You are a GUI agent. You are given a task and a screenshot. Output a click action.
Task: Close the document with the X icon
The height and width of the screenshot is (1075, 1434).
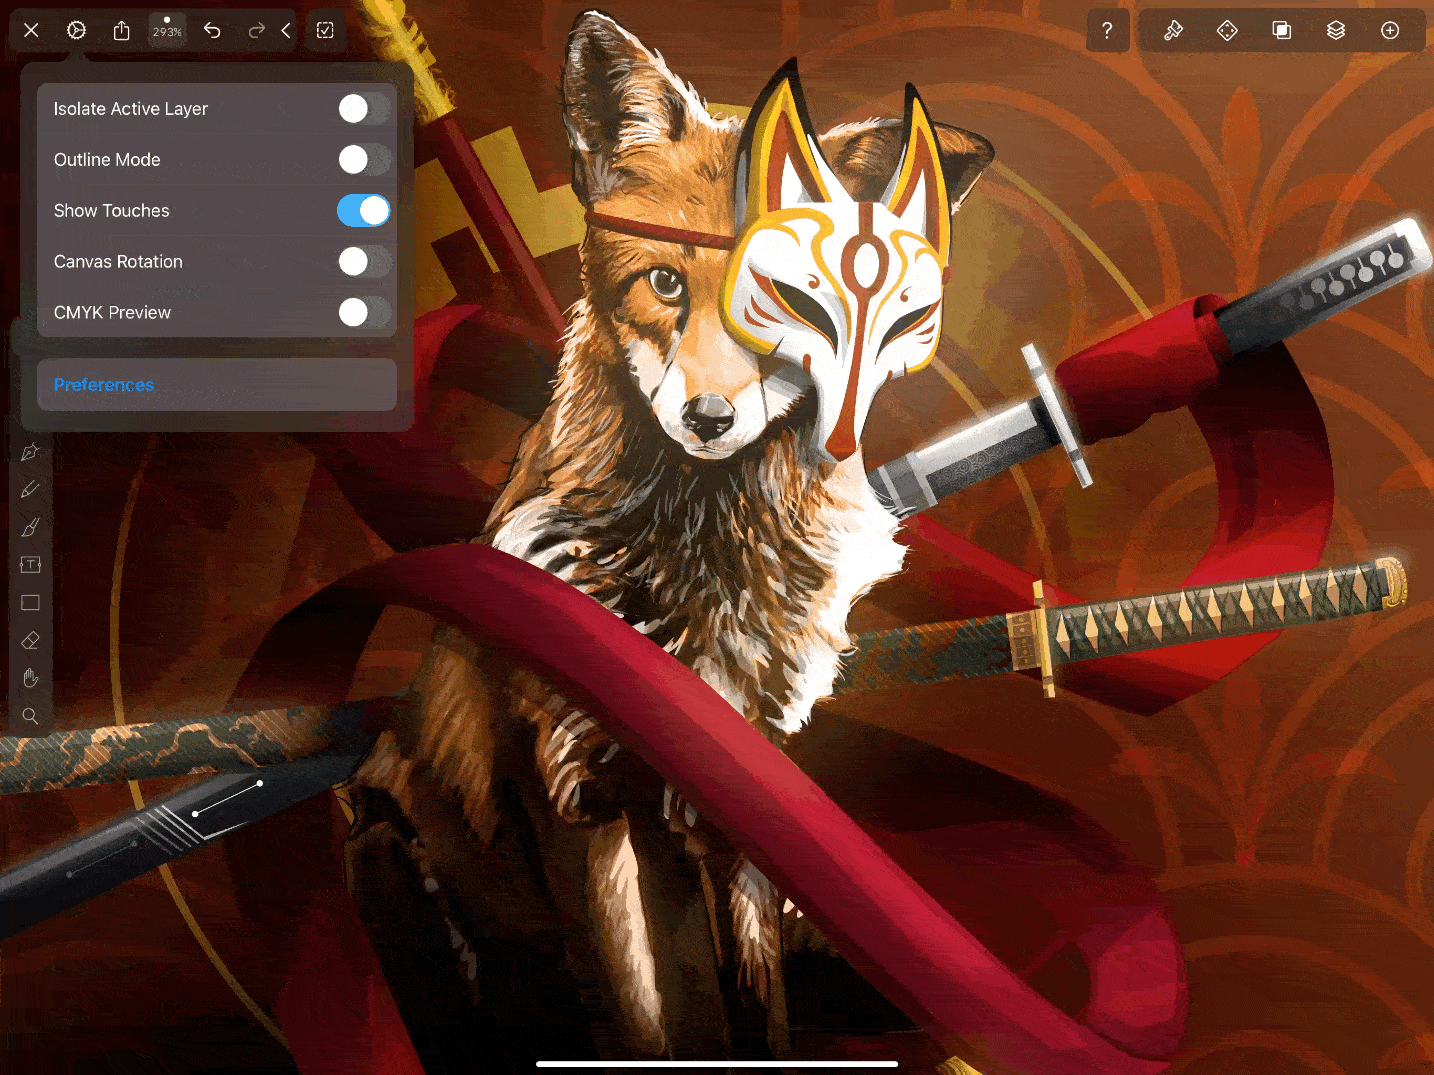click(31, 30)
